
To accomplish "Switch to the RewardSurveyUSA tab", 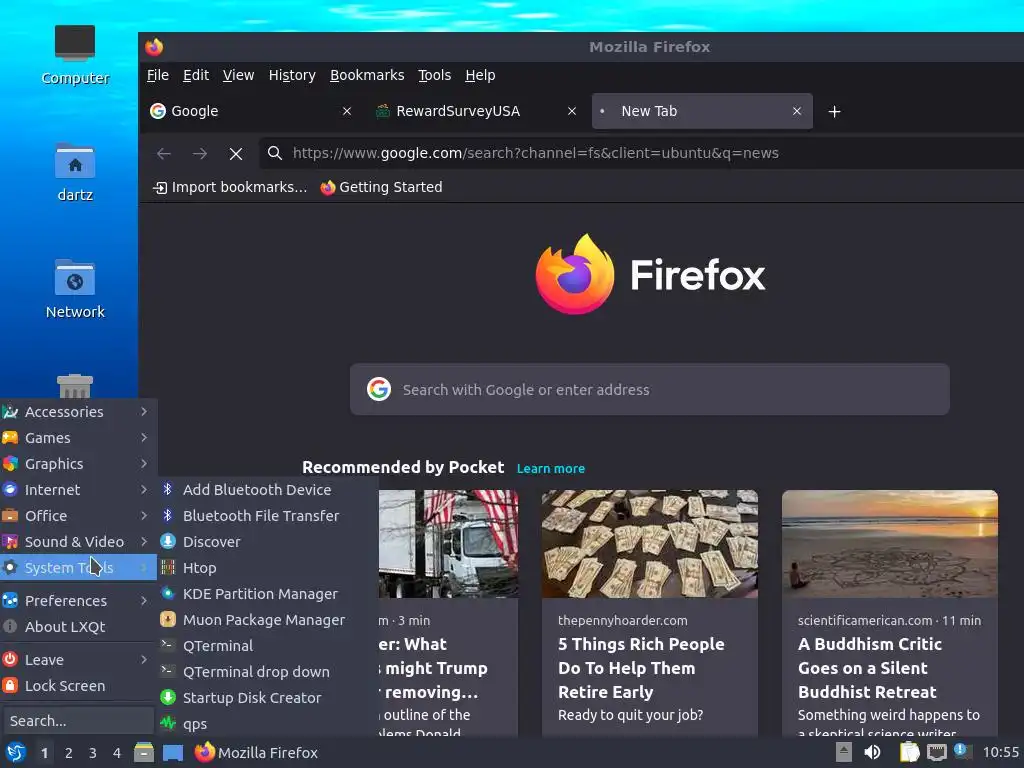I will click(x=477, y=111).
